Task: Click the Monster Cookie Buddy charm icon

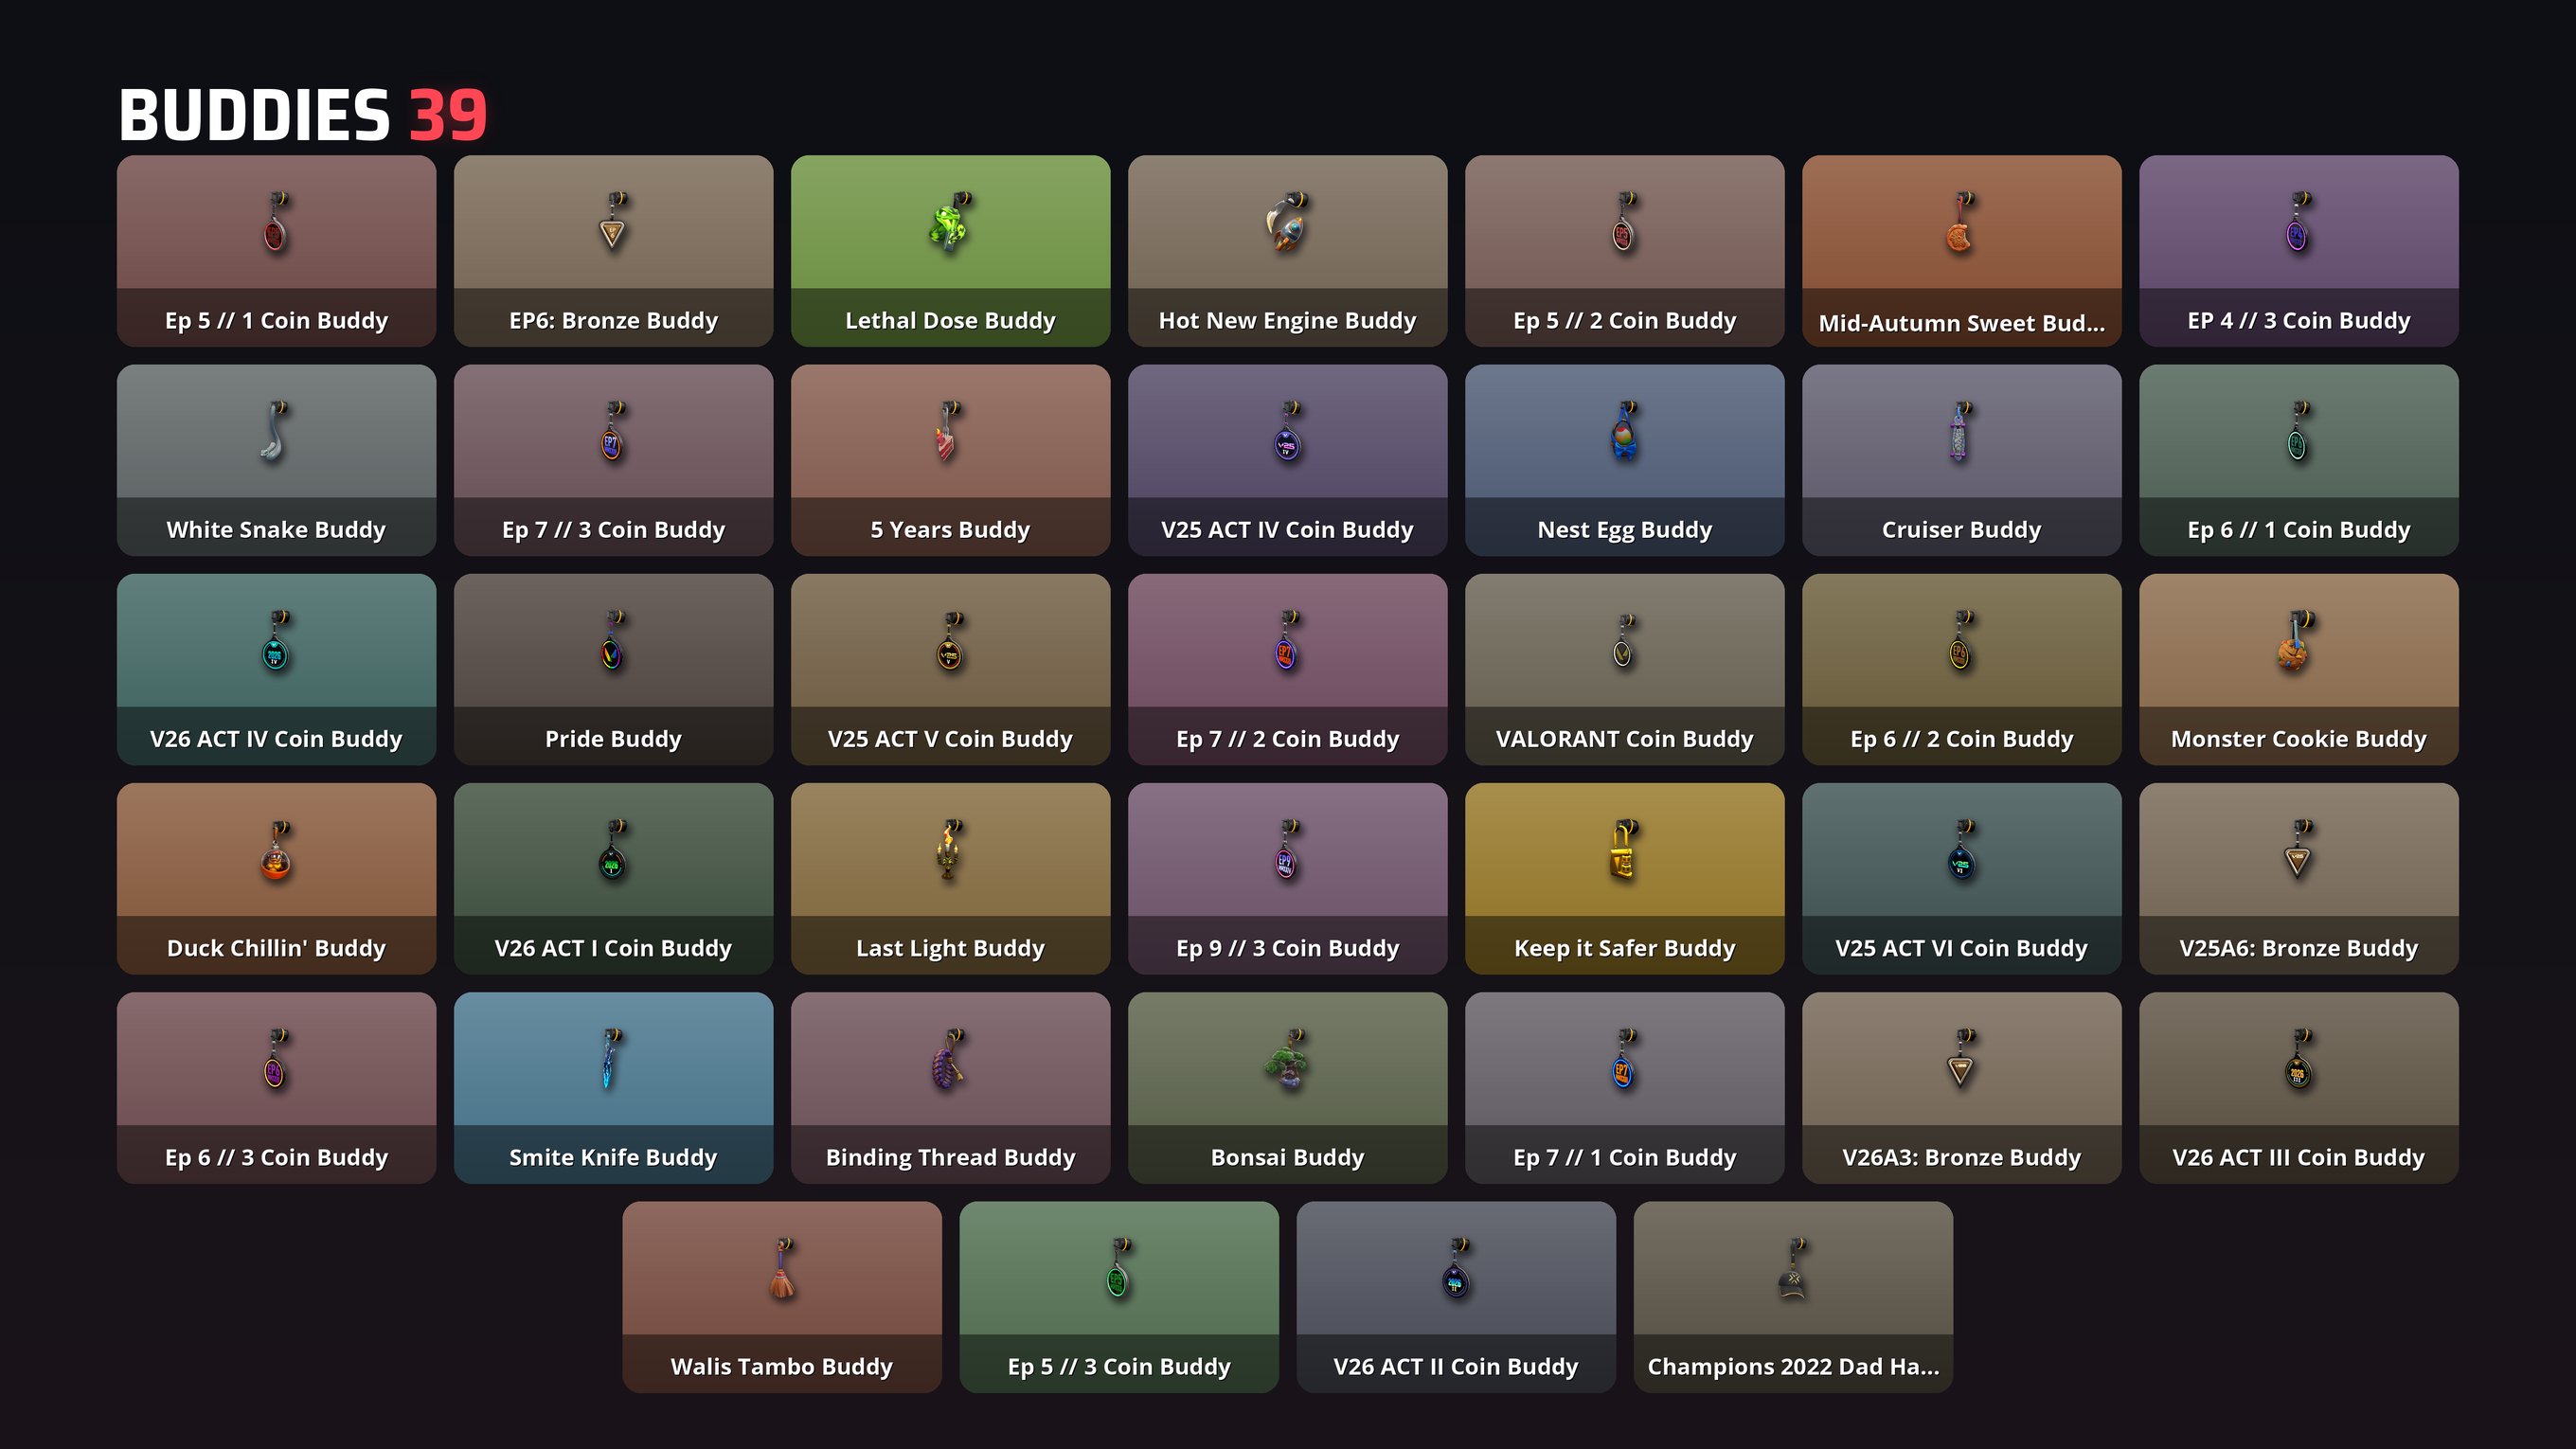Action: point(2296,641)
